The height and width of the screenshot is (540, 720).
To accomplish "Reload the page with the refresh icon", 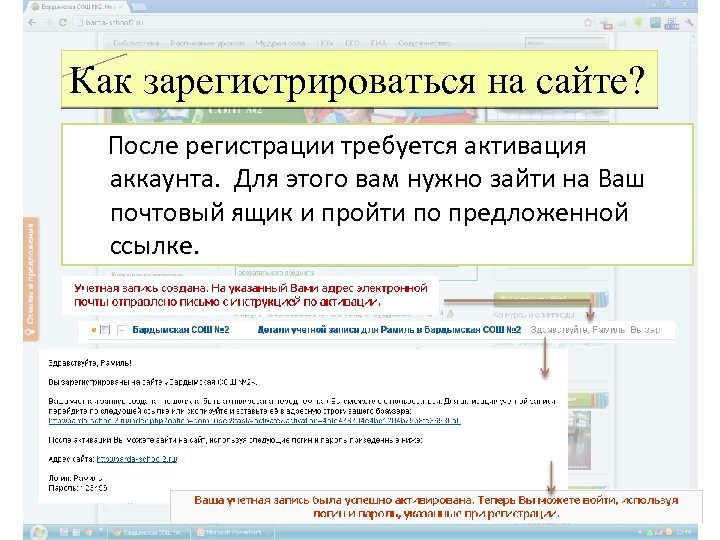I will click(63, 22).
